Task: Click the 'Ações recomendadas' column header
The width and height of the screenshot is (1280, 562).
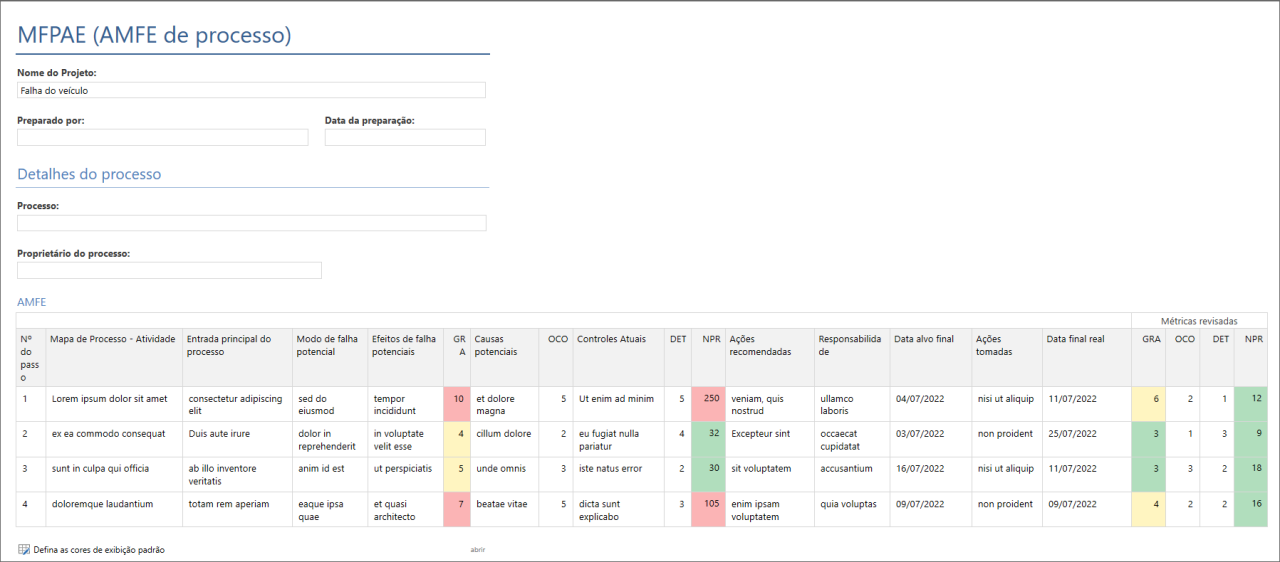Action: point(760,345)
